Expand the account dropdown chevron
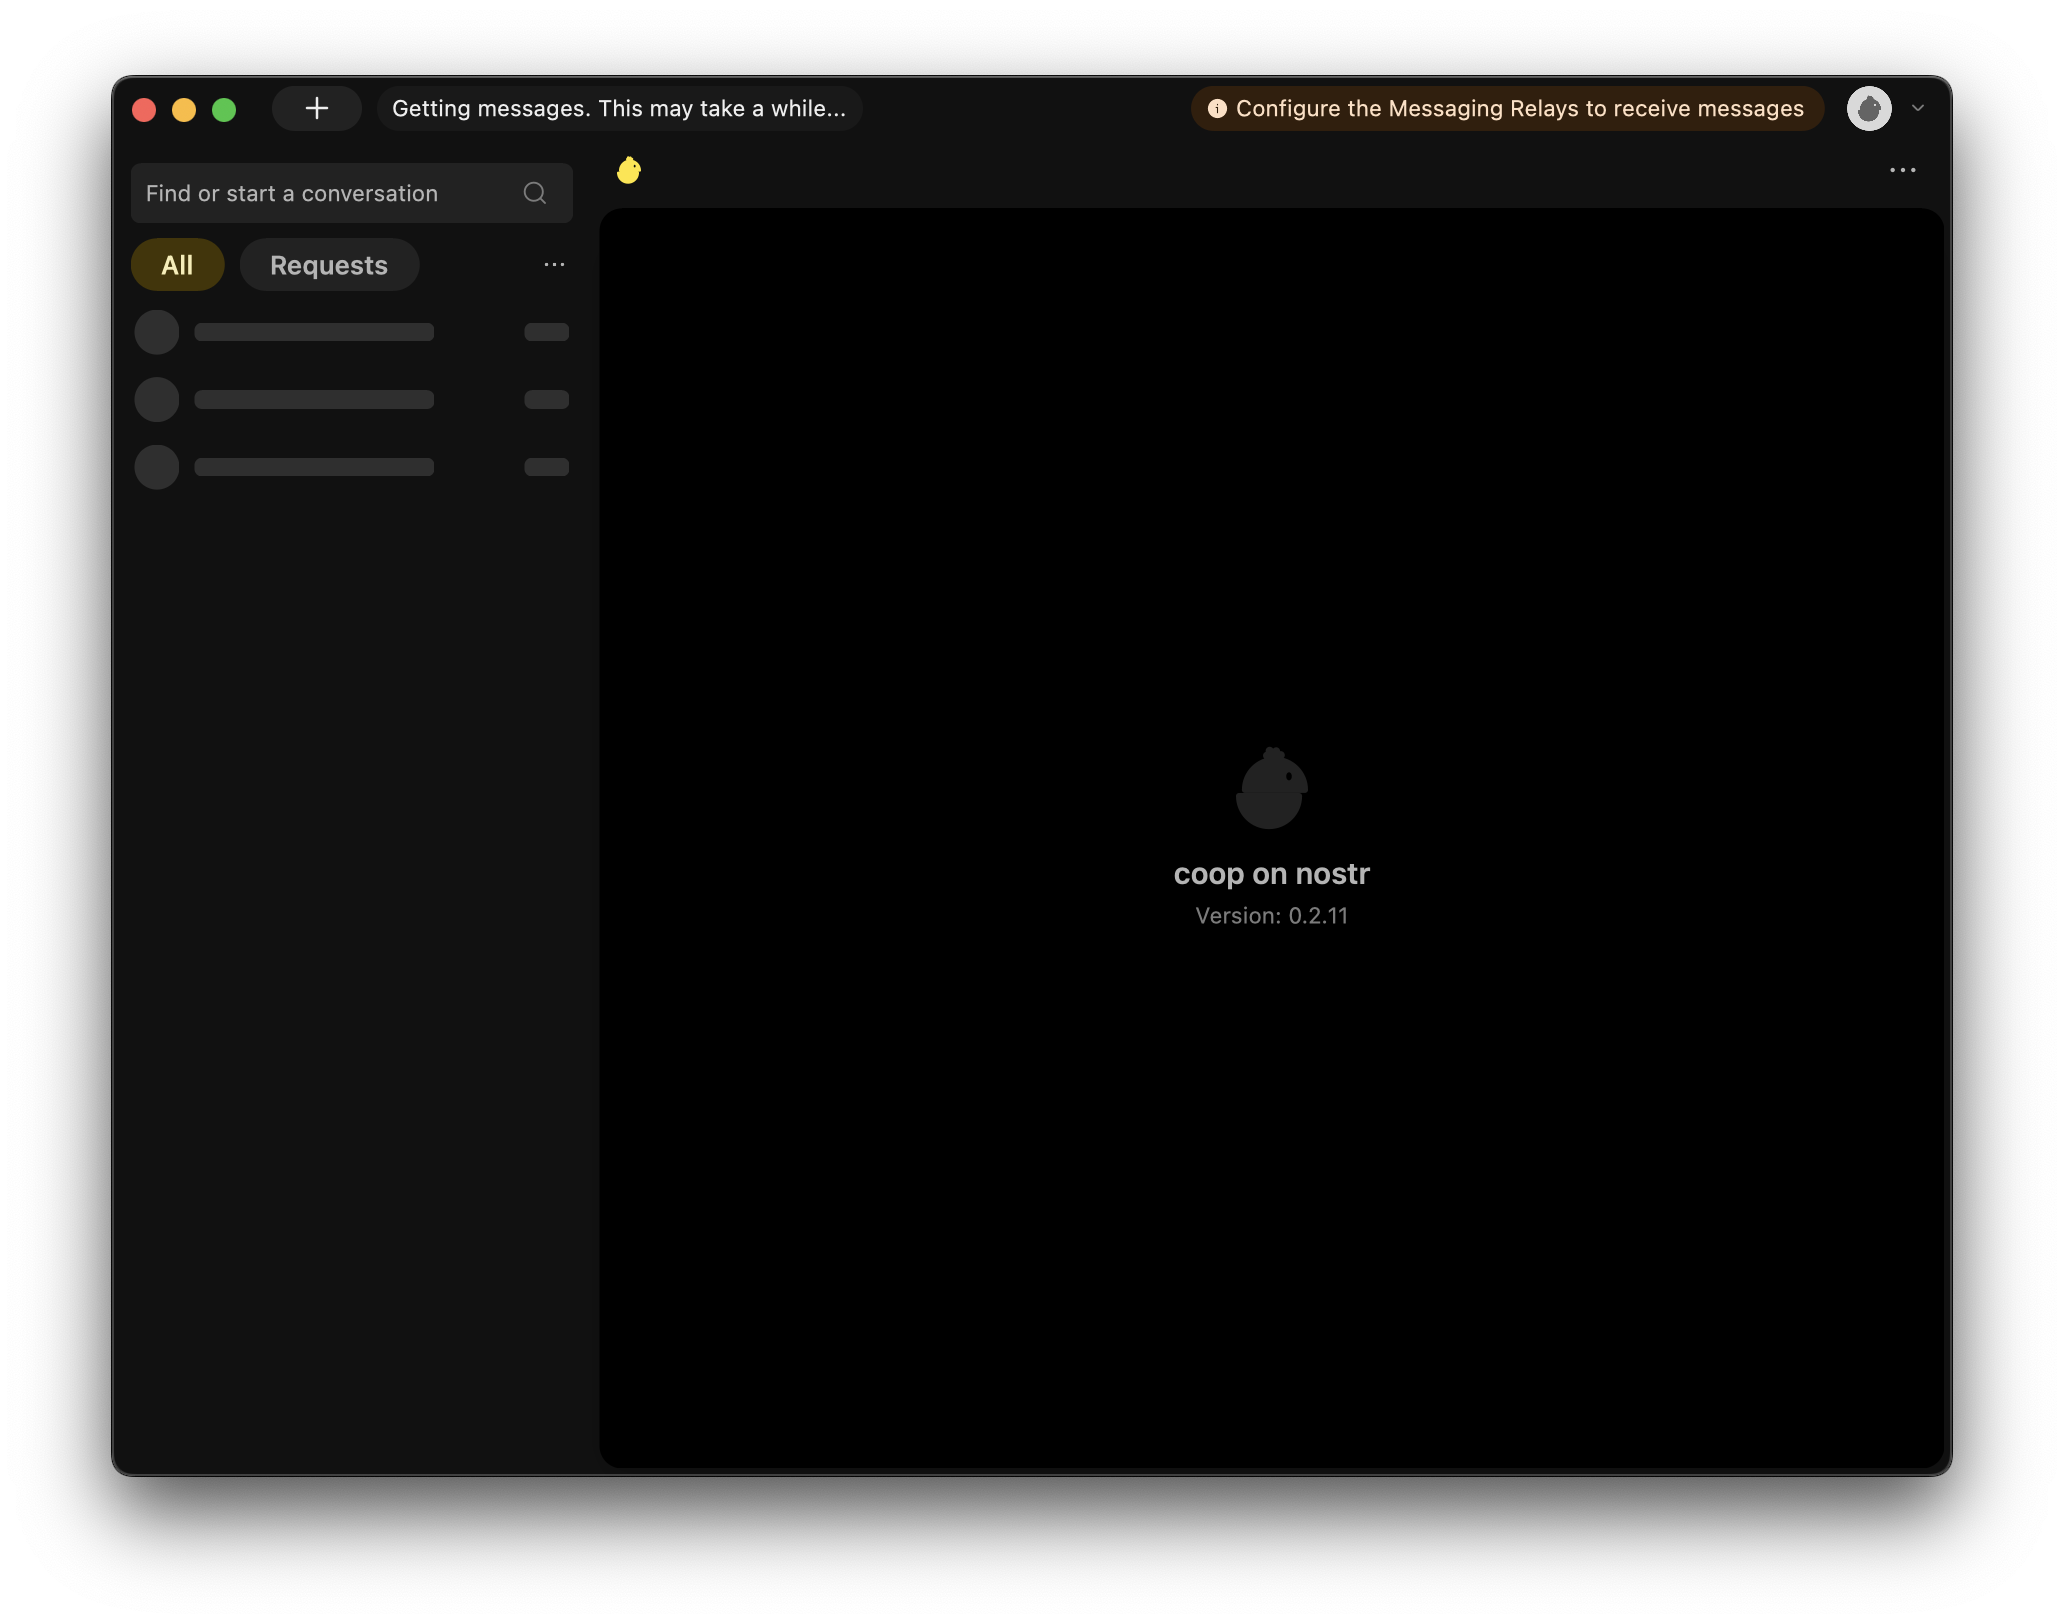Image resolution: width=2064 pixels, height=1624 pixels. 1918,108
